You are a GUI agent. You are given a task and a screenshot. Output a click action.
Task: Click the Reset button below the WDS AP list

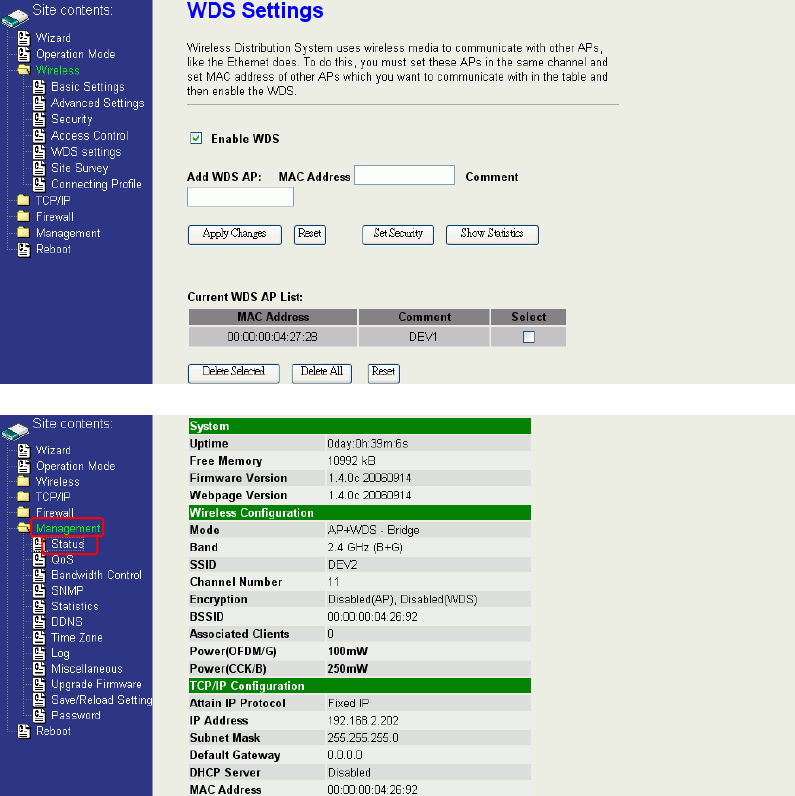(383, 373)
